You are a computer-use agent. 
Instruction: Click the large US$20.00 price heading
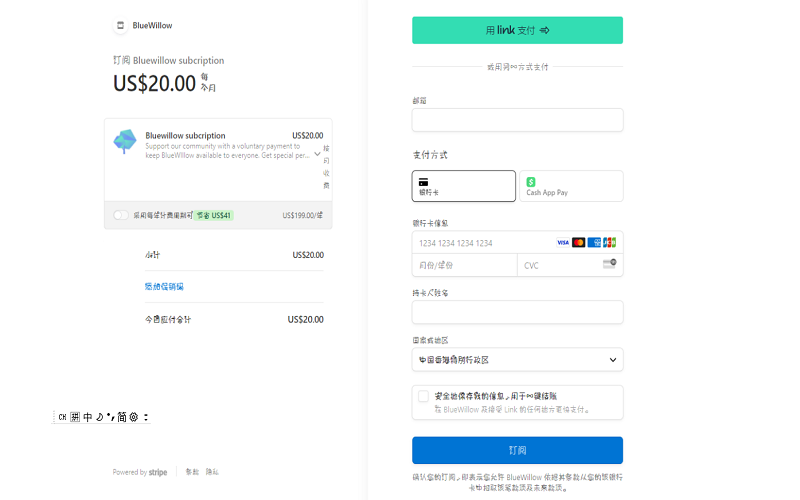[154, 83]
